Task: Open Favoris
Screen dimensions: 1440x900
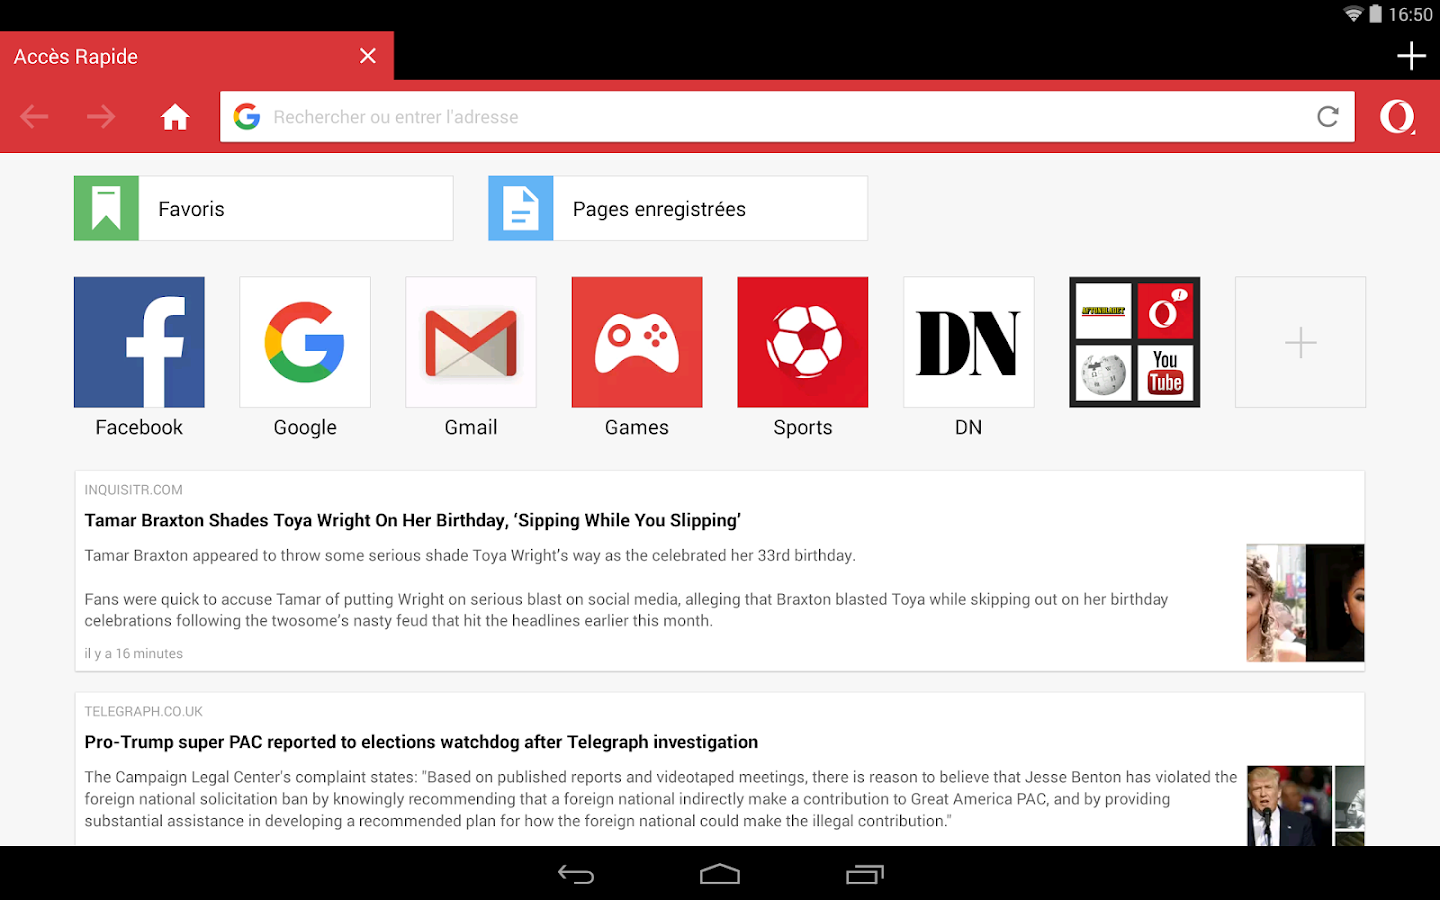Action: [263, 208]
